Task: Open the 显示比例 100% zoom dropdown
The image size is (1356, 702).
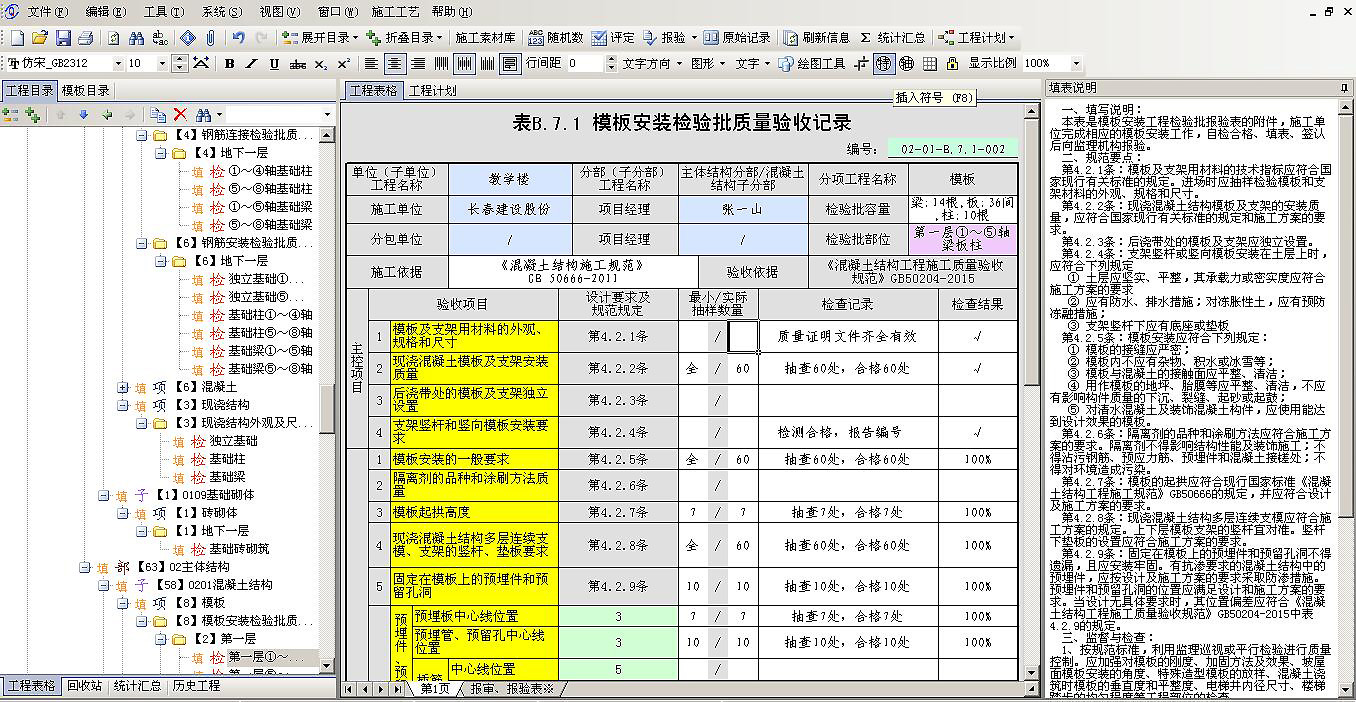Action: pos(1074,64)
